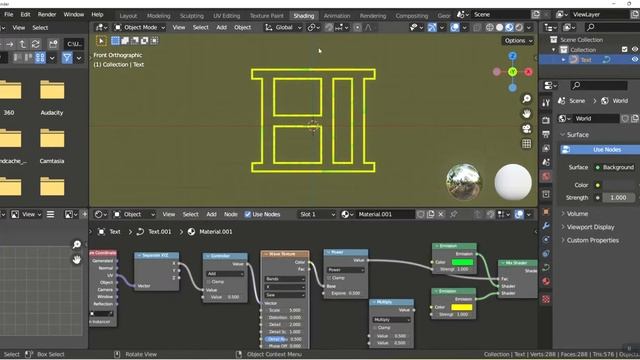Open the node editor Node menu
Screen dimensions: 640x360
coord(231,214)
